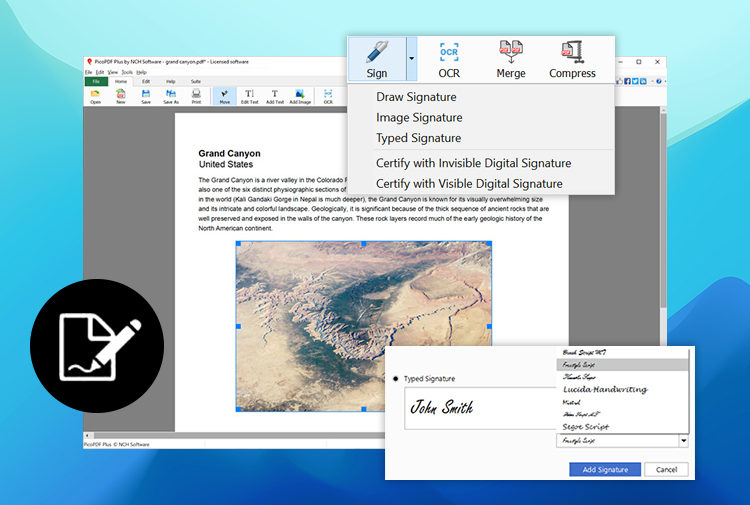Select the Edit Text tool
Screen dimensions: 750x505
[249, 96]
